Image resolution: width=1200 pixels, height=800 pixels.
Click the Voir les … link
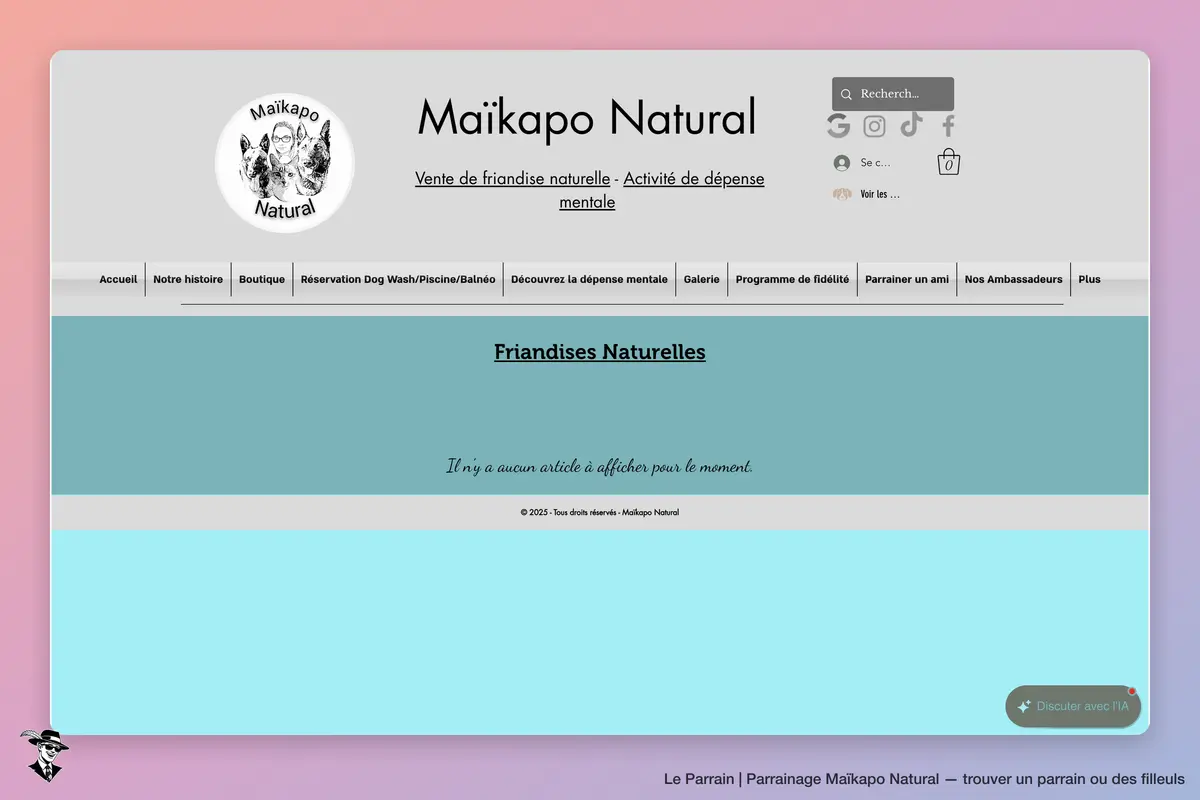[880, 194]
